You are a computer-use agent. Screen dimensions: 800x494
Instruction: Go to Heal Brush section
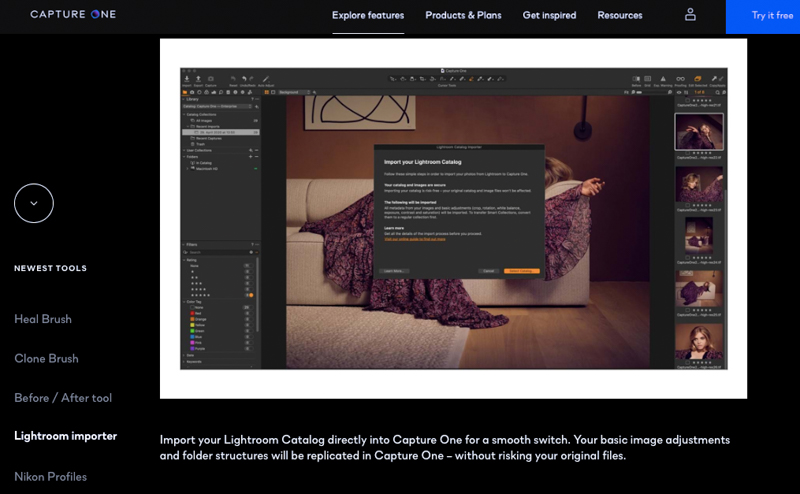[x=43, y=319]
